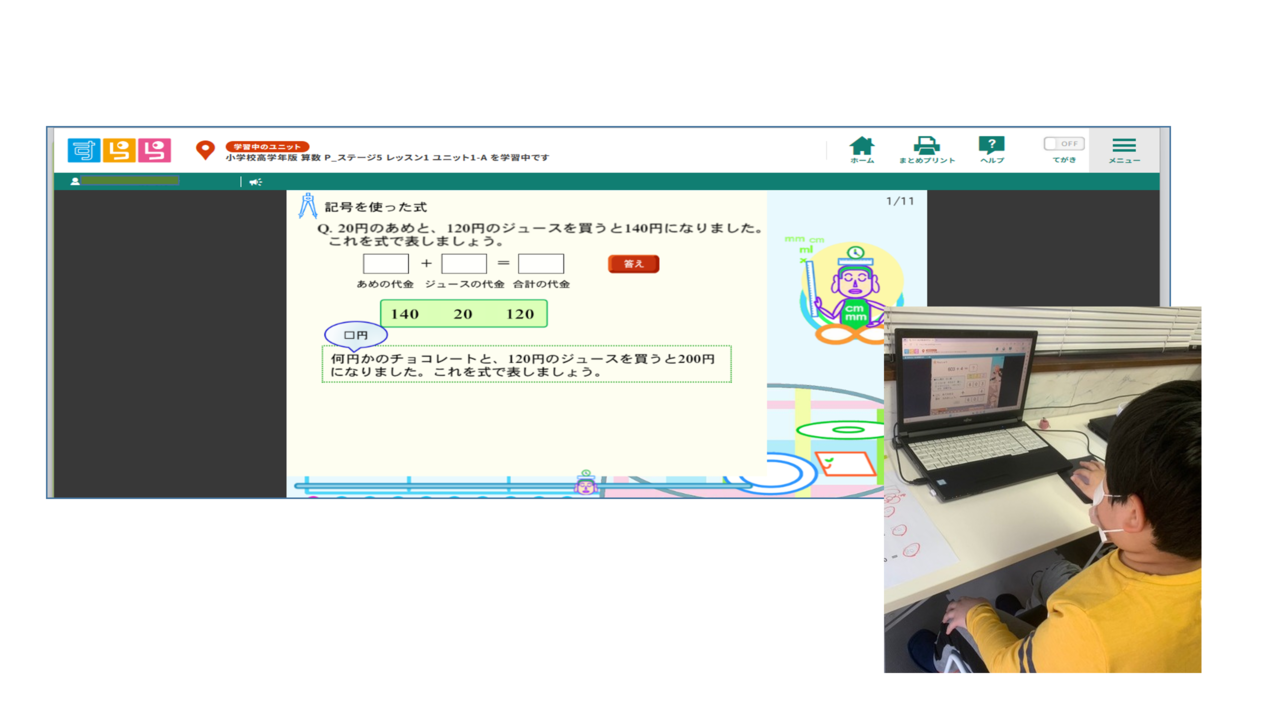Viewport: 1280px width, 720px height.
Task: Click the unit title 小学校高学年版 算数 text
Action: [x=387, y=158]
